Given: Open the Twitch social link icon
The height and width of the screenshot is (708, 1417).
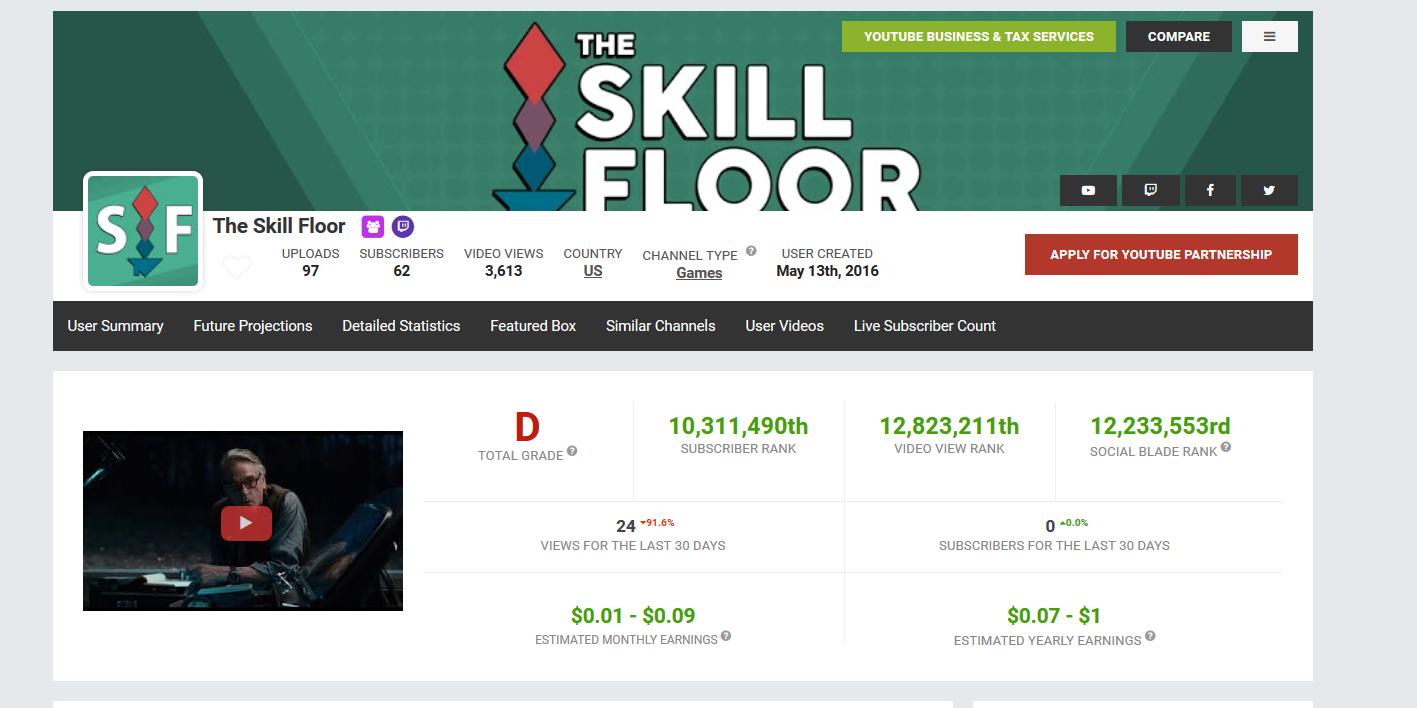Looking at the screenshot, I should click(x=1150, y=190).
